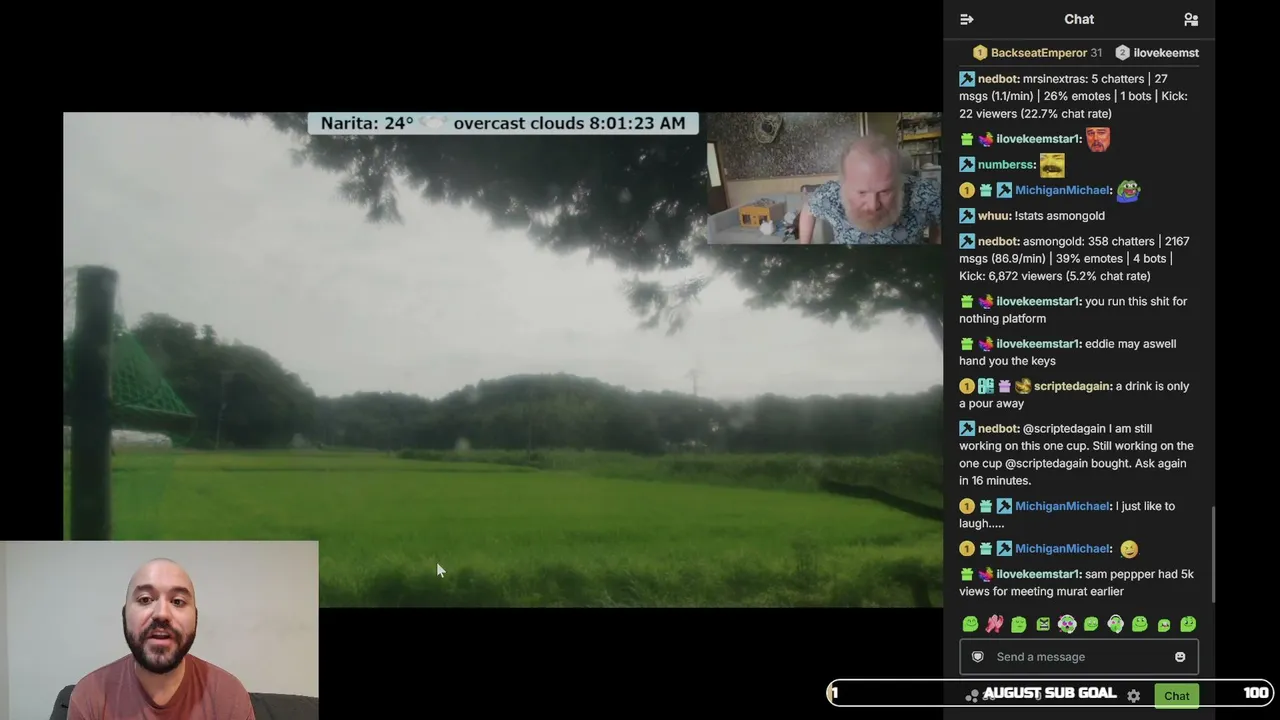Click the webcam overlay of bearded man
This screenshot has width=1280, height=720.
(824, 178)
